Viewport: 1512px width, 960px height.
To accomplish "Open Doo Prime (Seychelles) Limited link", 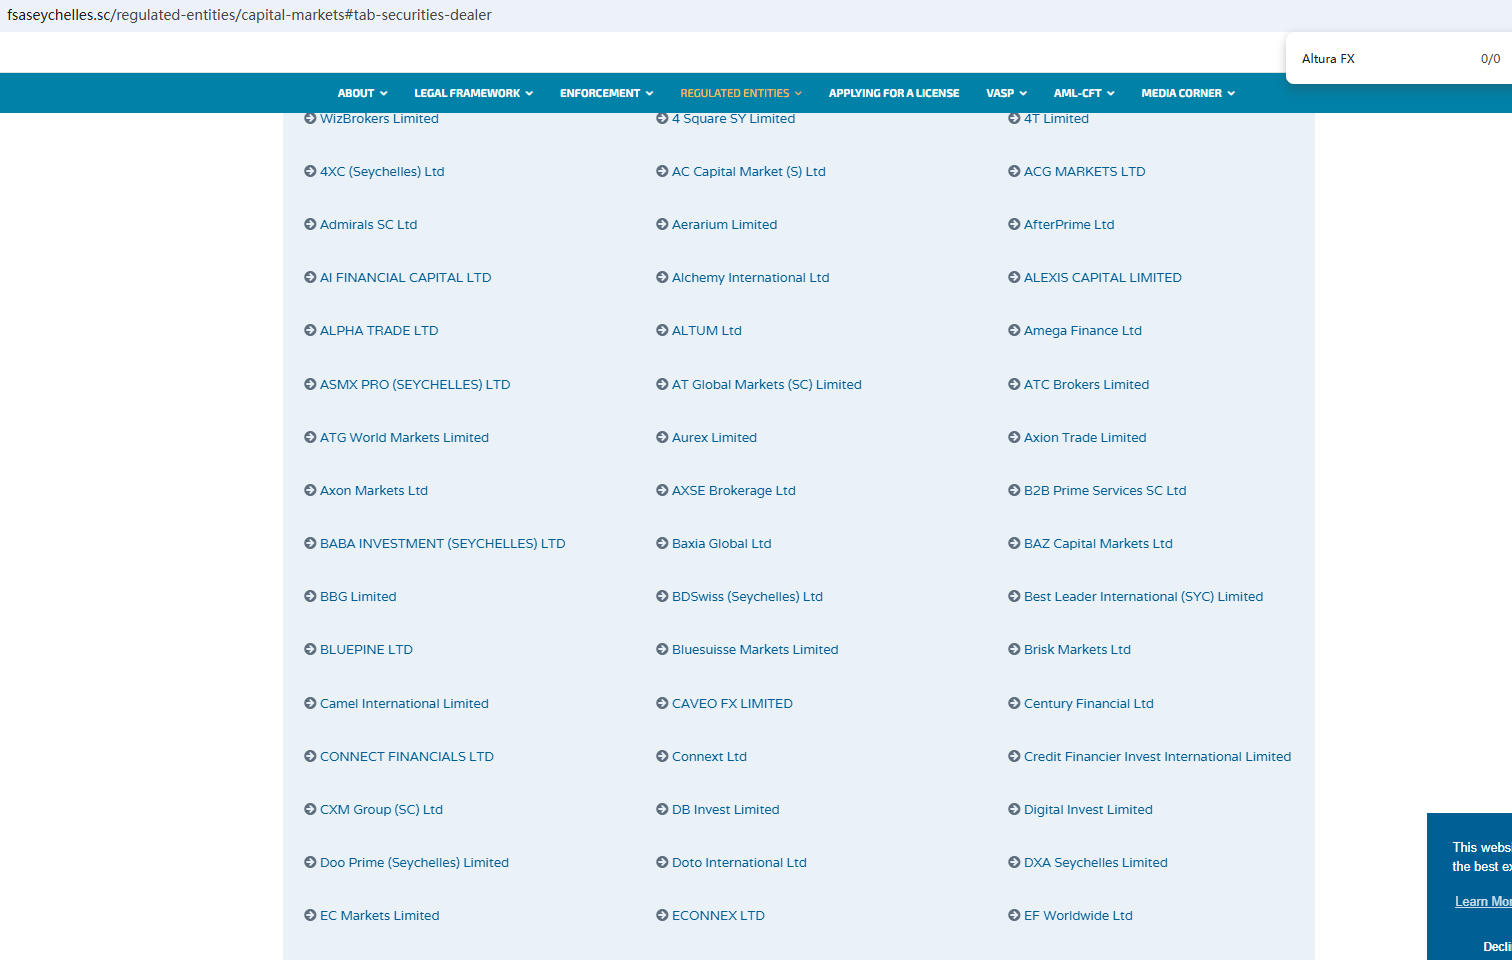I will pyautogui.click(x=414, y=862).
